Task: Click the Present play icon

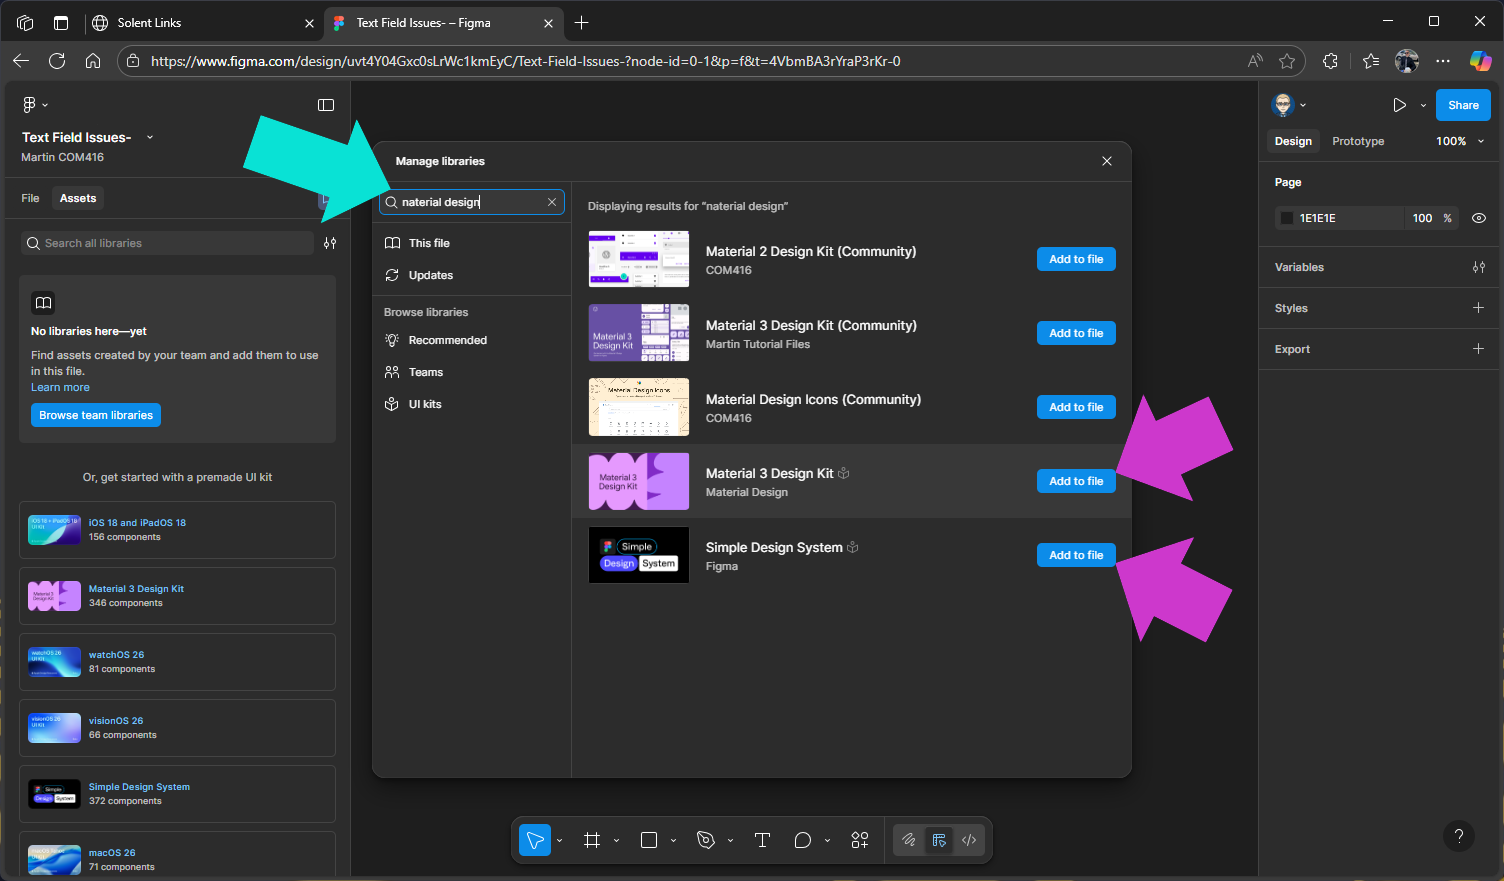Action: click(x=1399, y=105)
